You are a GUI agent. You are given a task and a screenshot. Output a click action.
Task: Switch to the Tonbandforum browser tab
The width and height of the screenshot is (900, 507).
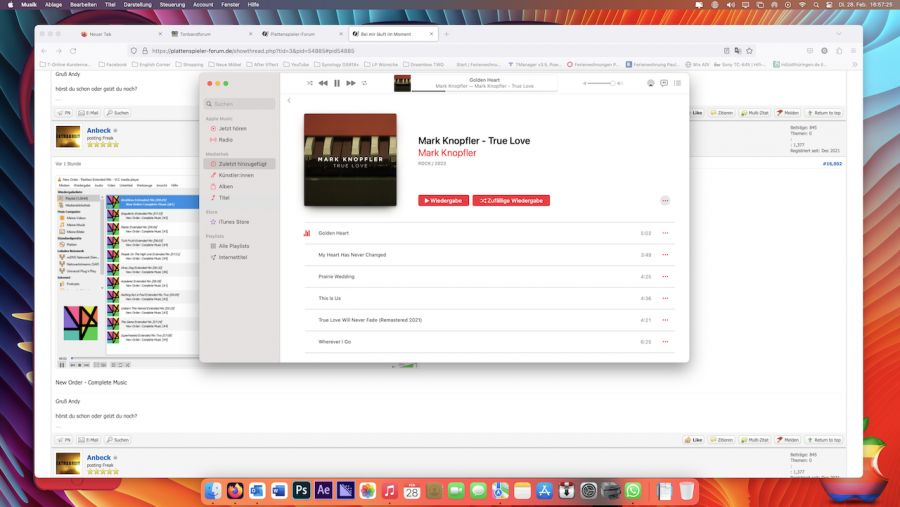click(194, 34)
